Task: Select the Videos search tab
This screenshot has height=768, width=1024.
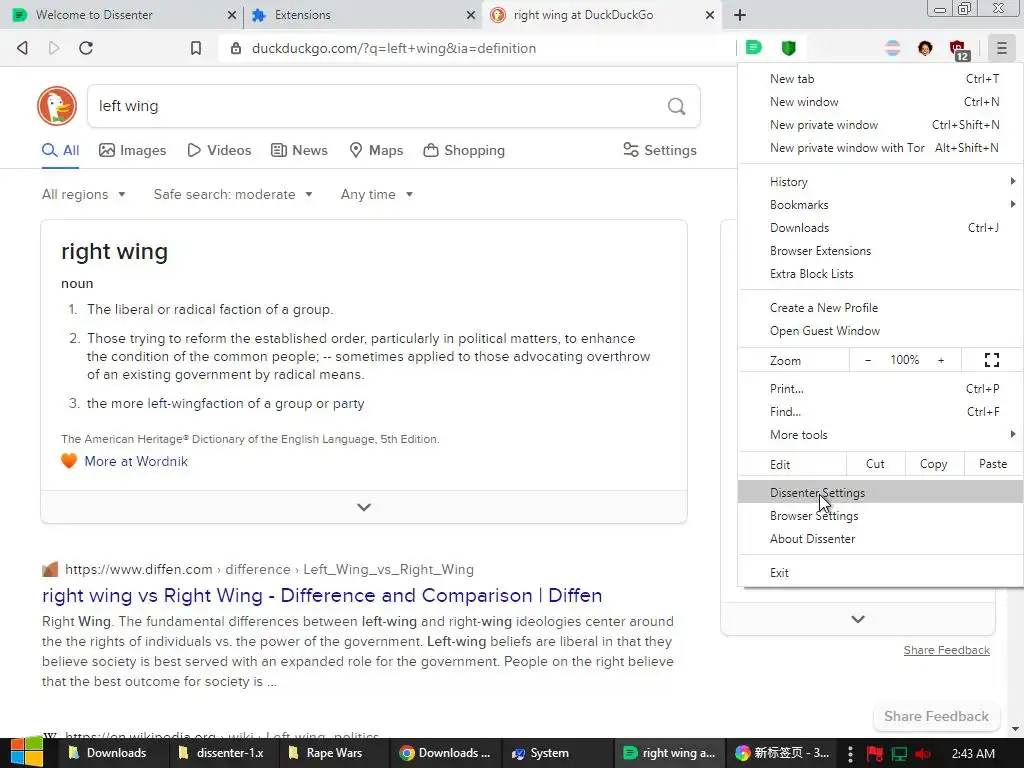Action: pos(219,150)
